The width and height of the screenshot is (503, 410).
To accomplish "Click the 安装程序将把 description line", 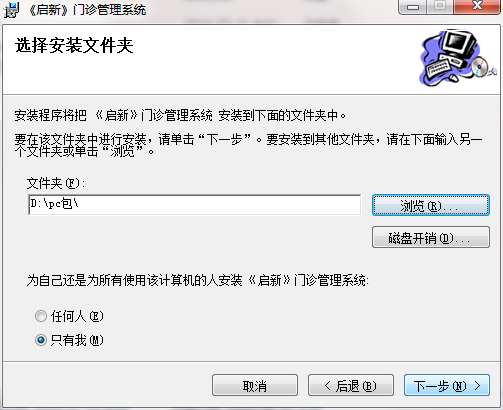I will coord(180,116).
